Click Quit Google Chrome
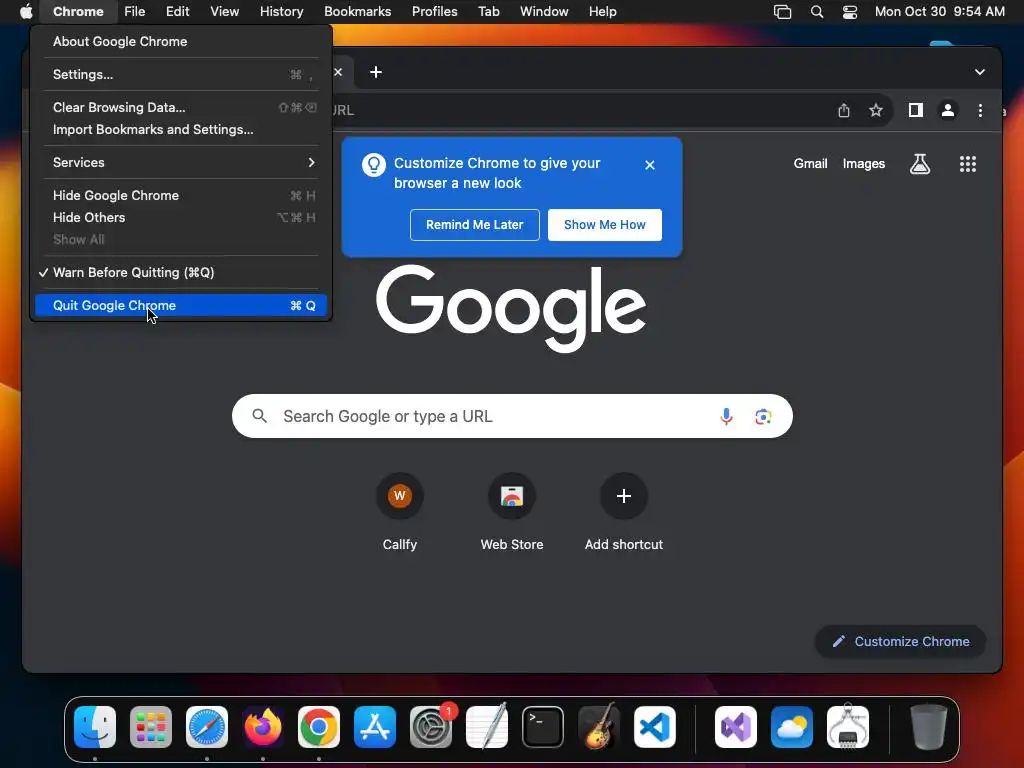 pyautogui.click(x=181, y=305)
